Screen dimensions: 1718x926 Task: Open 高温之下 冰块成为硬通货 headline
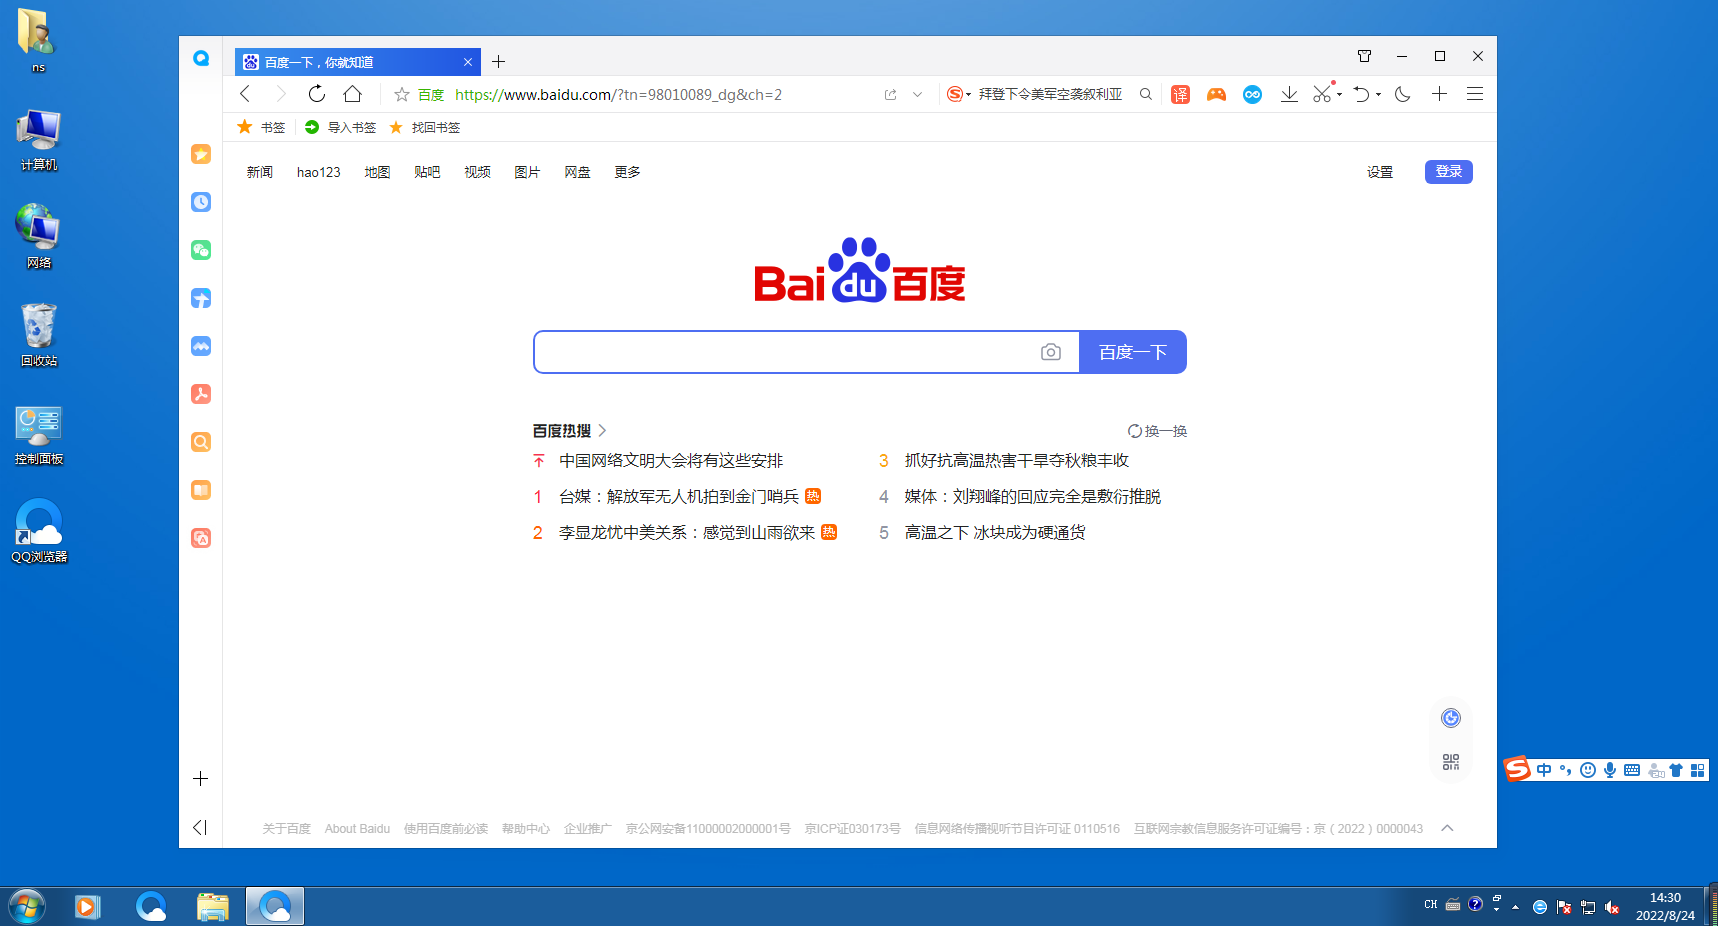pos(995,532)
